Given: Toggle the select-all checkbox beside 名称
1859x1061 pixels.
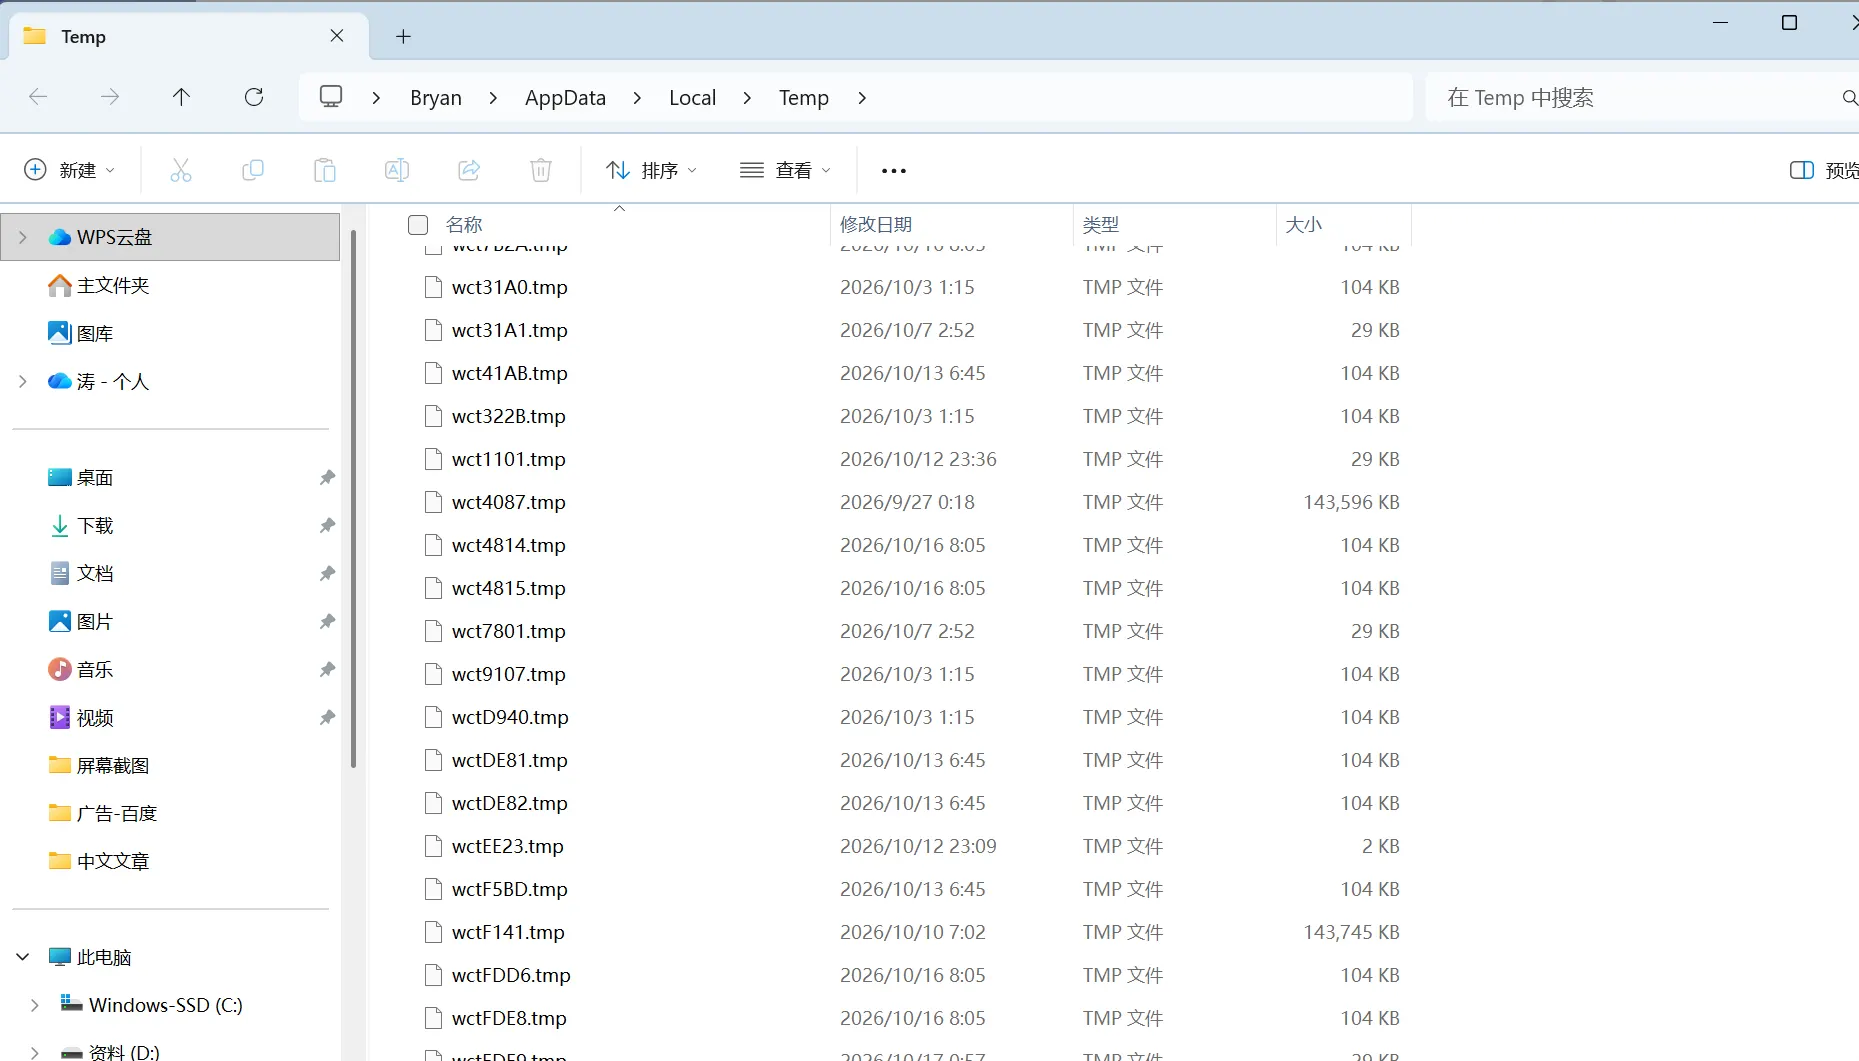Looking at the screenshot, I should point(418,225).
